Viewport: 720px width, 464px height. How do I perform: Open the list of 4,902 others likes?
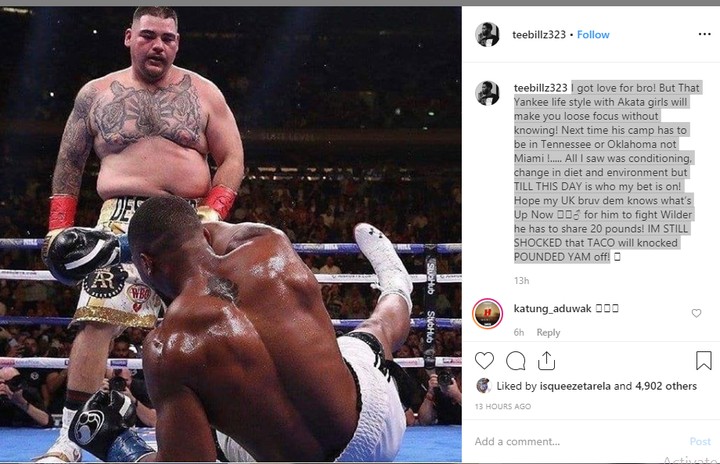pyautogui.click(x=666, y=386)
